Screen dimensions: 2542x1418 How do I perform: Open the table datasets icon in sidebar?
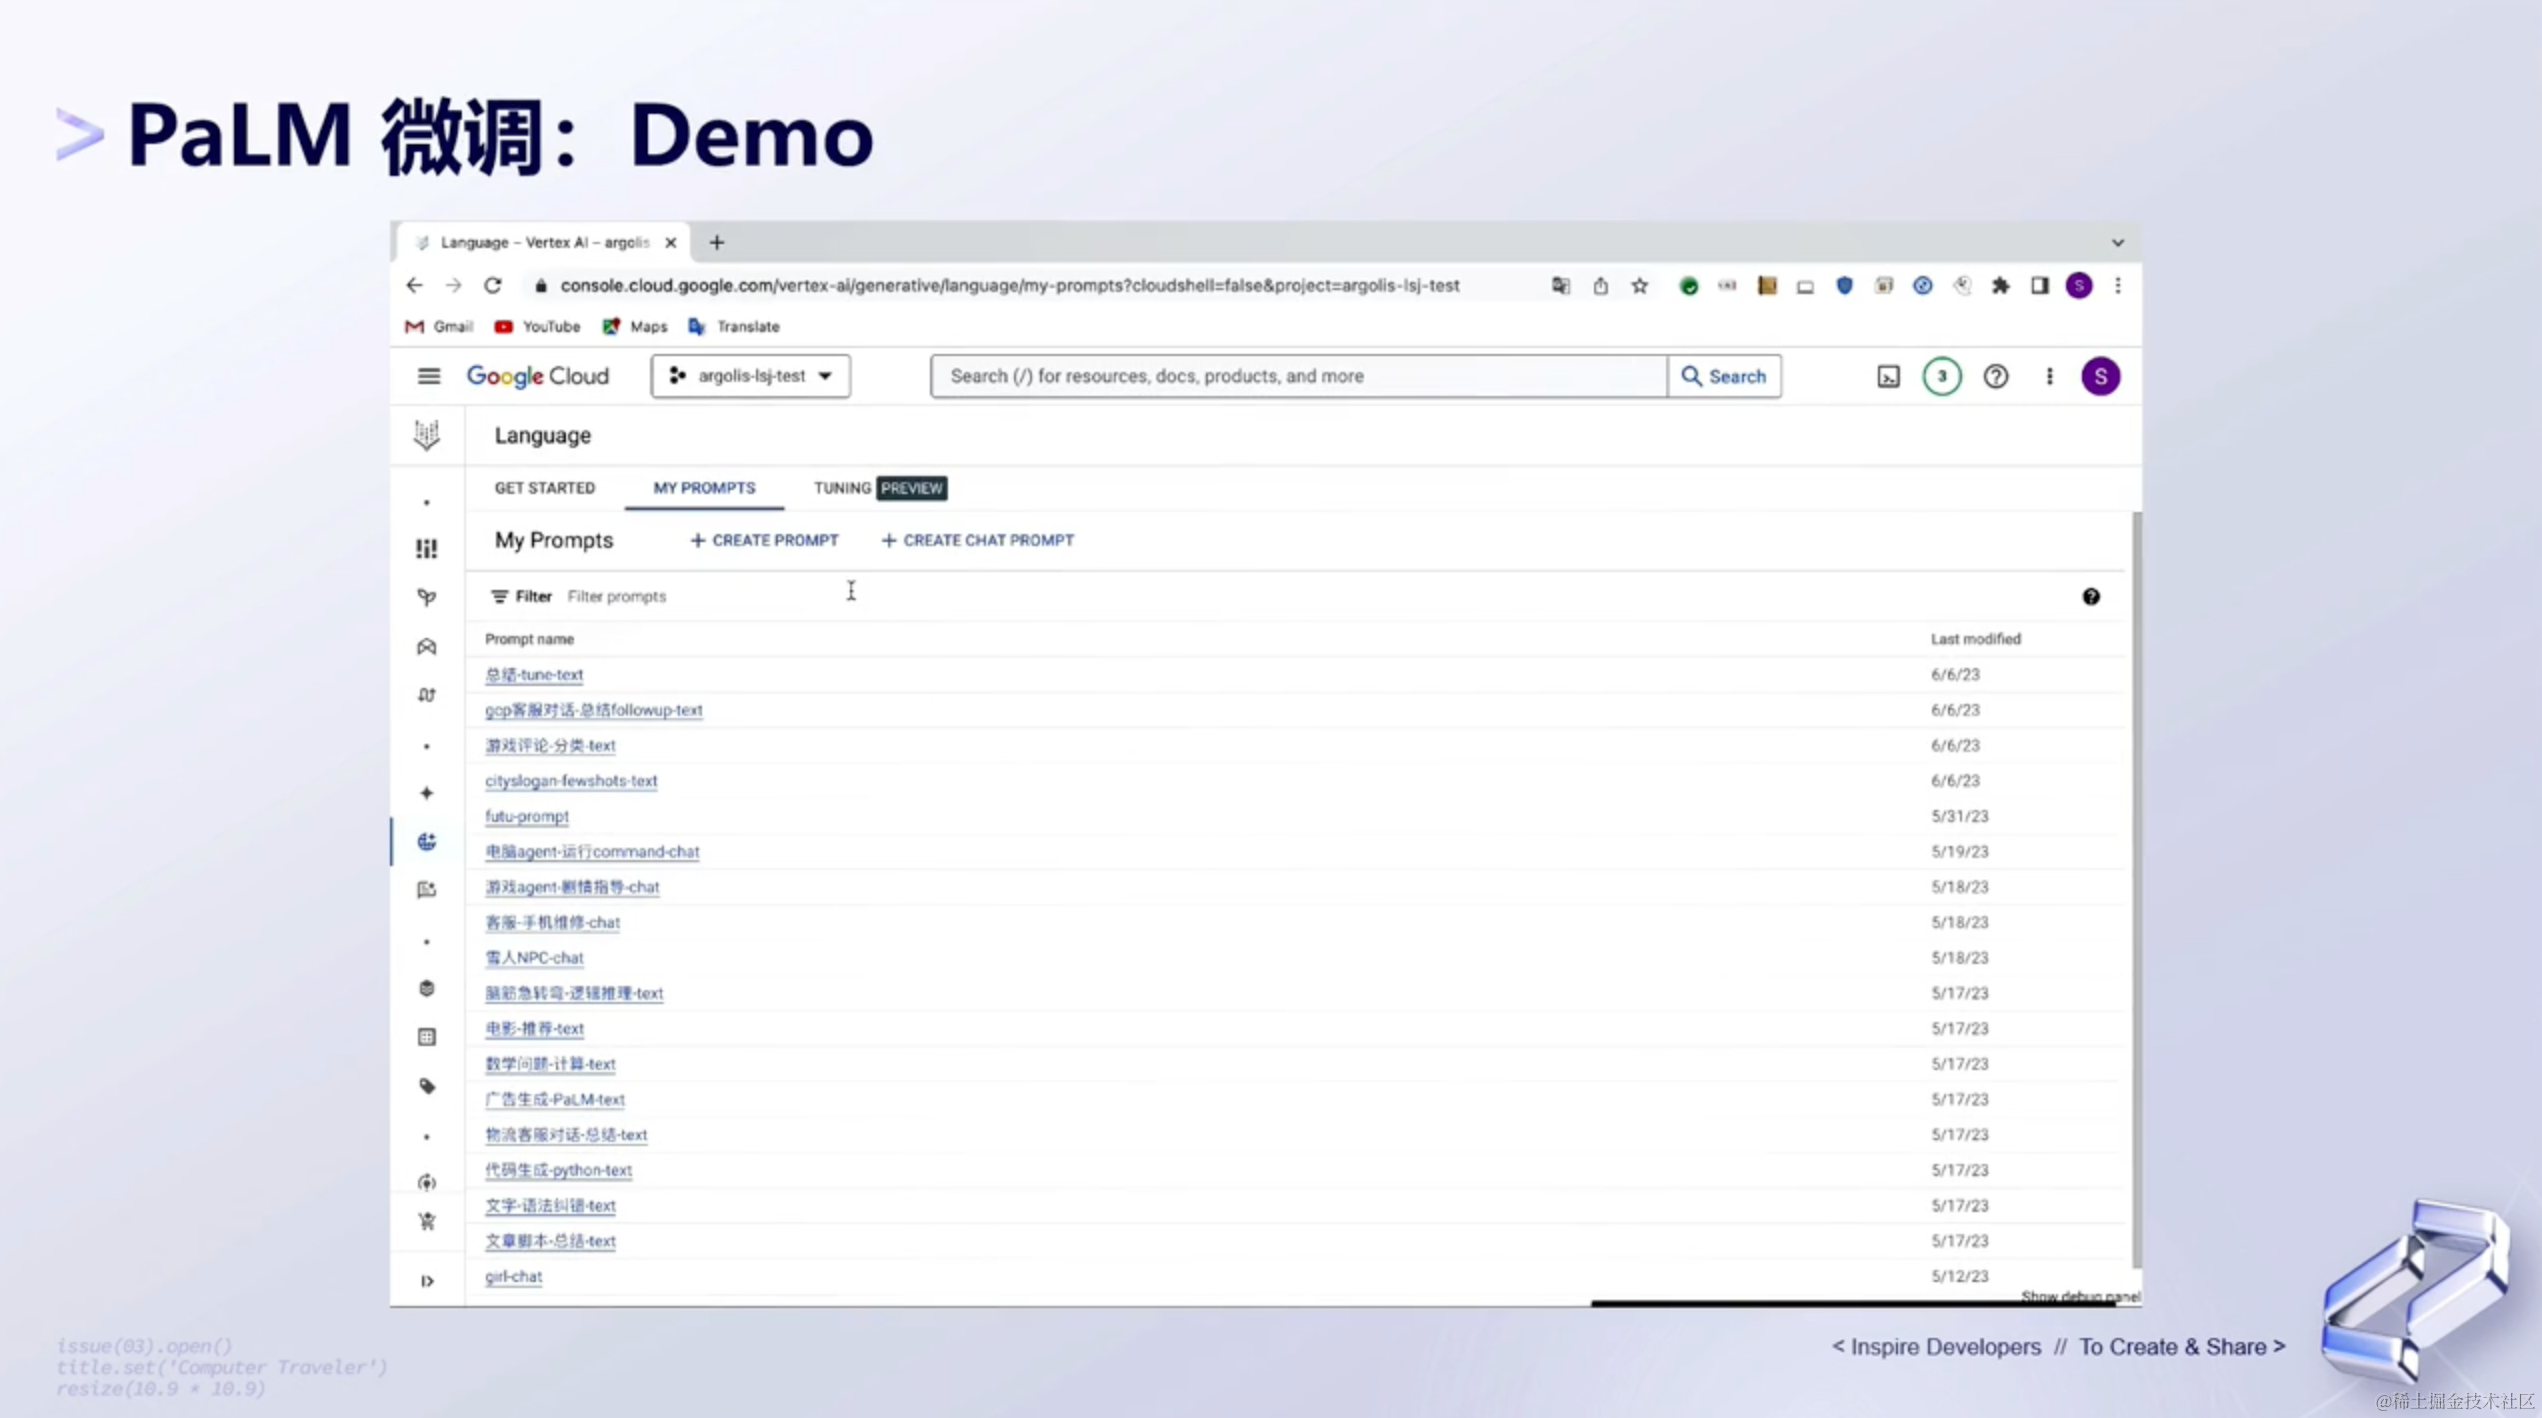[x=427, y=1037]
